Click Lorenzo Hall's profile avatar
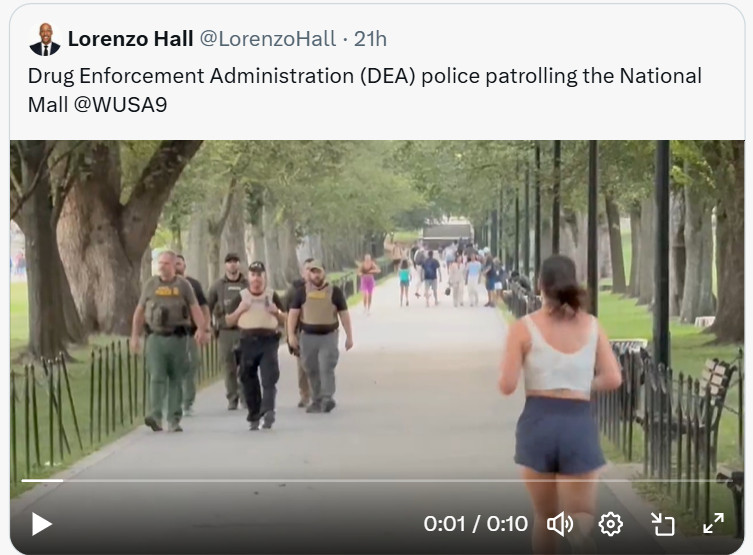Image resolution: width=753 pixels, height=555 pixels. coord(45,39)
